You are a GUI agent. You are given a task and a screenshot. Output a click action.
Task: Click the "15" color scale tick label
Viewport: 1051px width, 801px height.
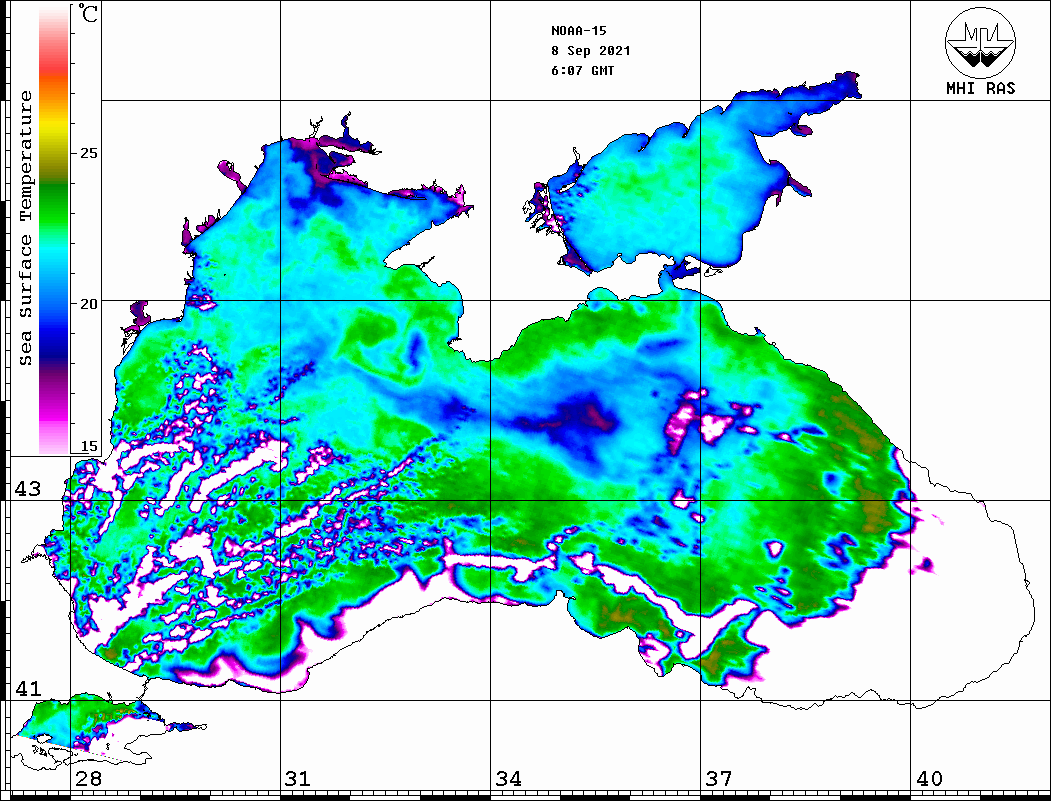89,446
